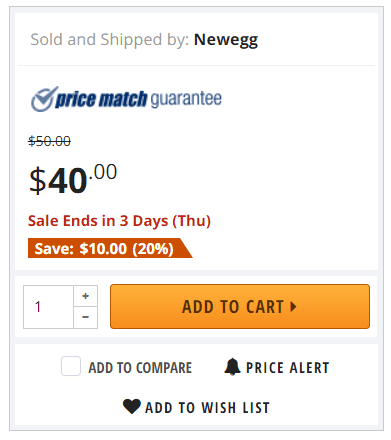The height and width of the screenshot is (440, 391).
Task: Click Add to Wish List text
Action: (207, 408)
